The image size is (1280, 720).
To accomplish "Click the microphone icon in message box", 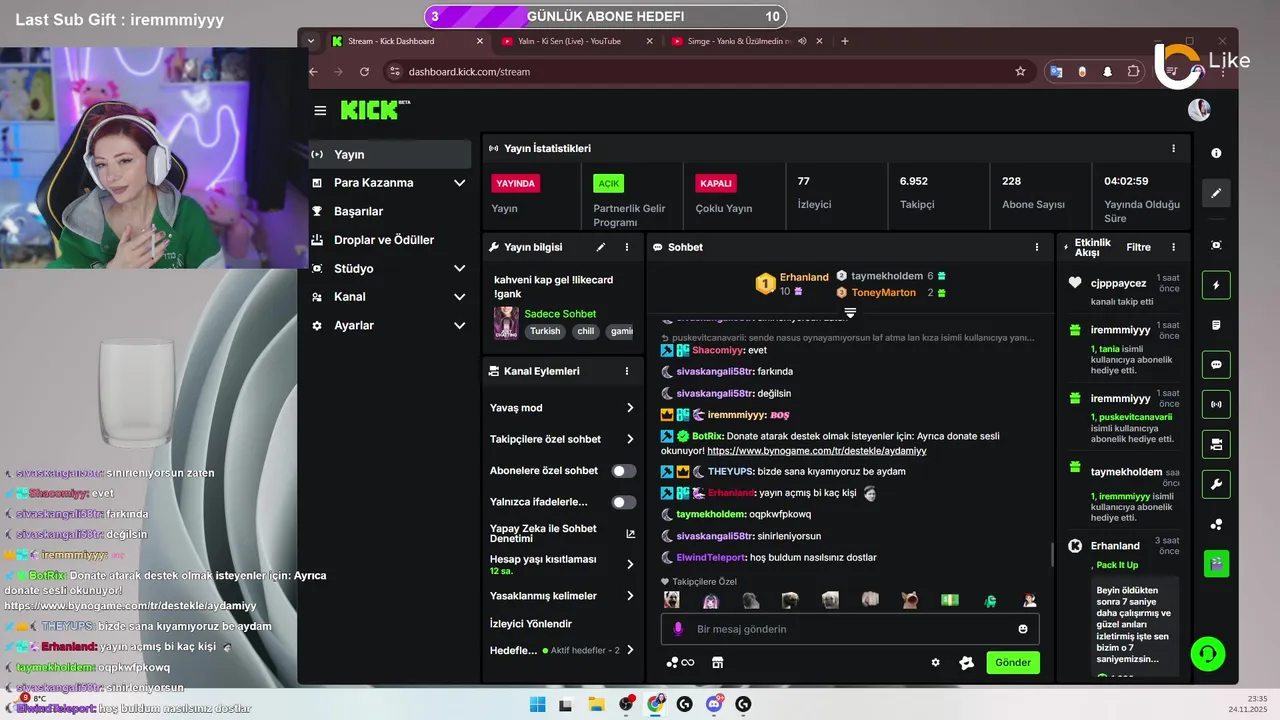I will (x=678, y=629).
